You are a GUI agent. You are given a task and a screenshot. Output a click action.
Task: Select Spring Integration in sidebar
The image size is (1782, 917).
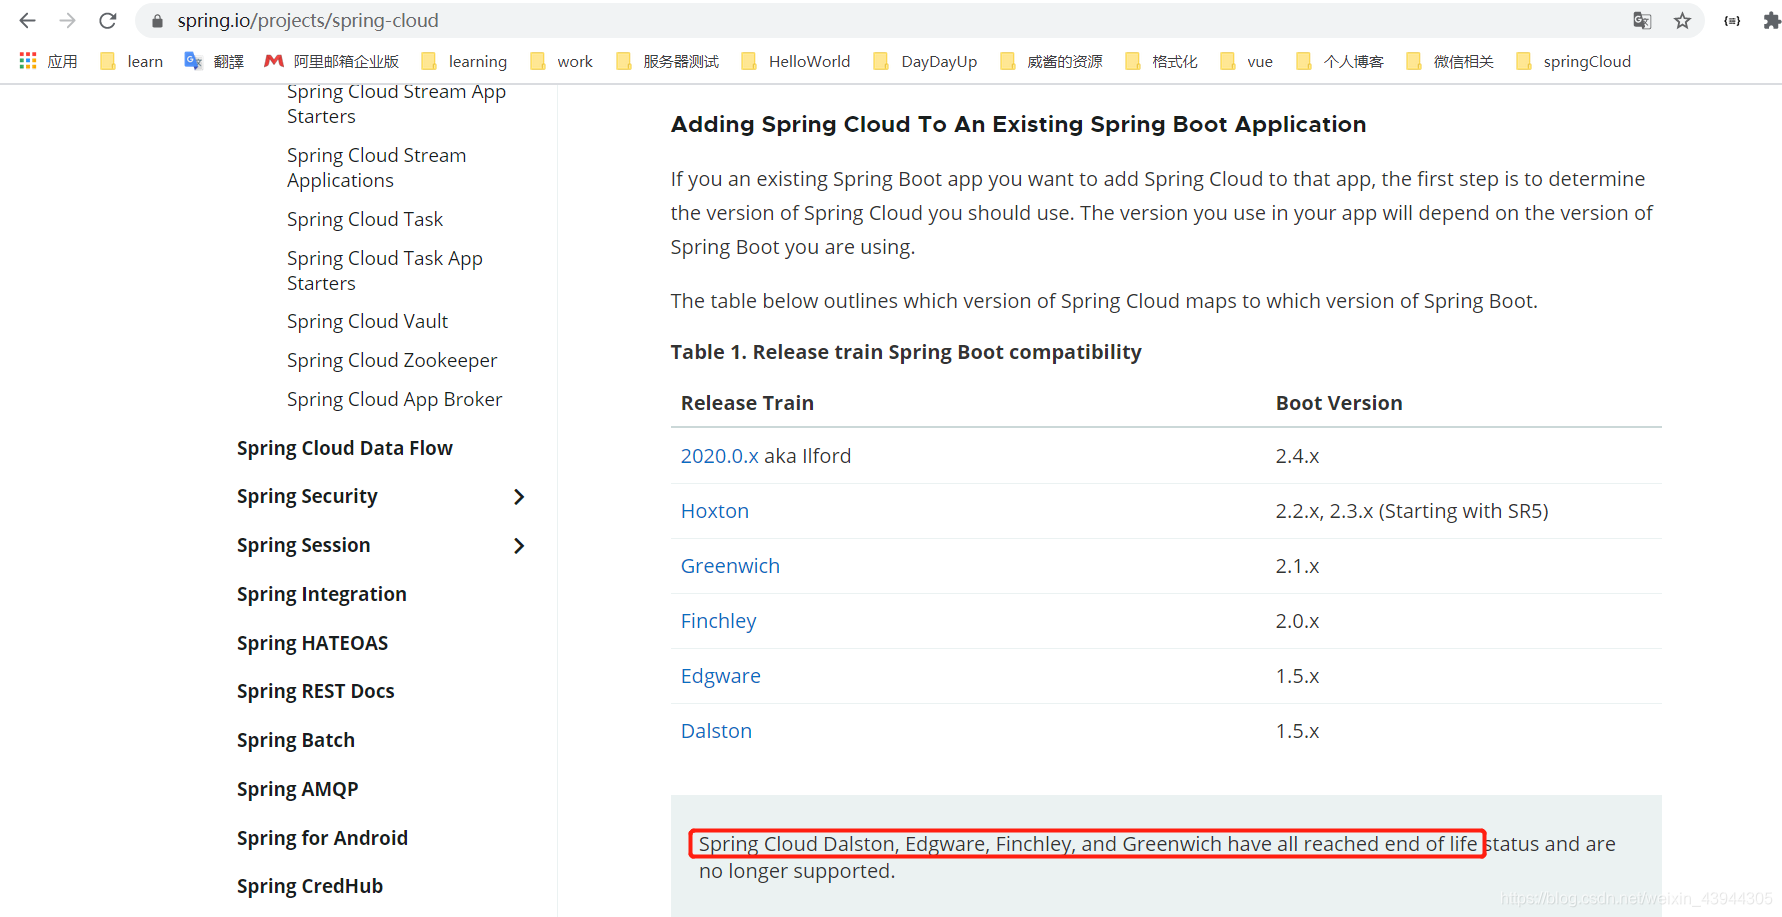tap(321, 594)
